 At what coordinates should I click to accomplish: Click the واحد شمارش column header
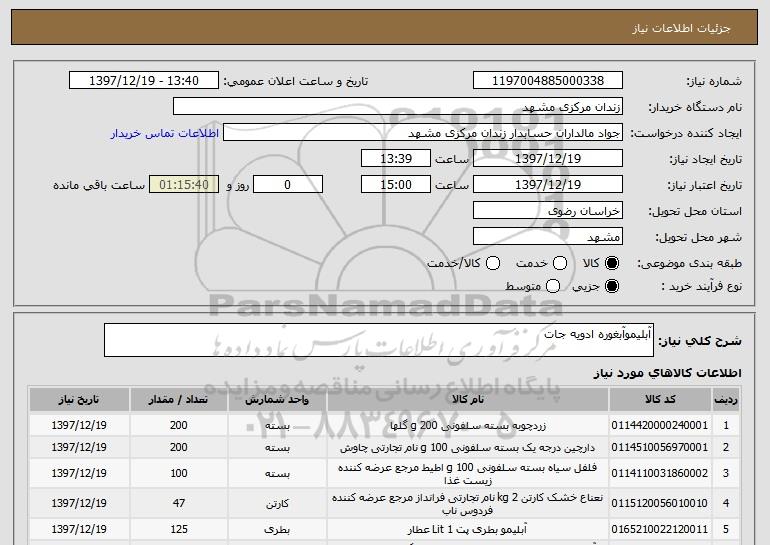tap(277, 400)
